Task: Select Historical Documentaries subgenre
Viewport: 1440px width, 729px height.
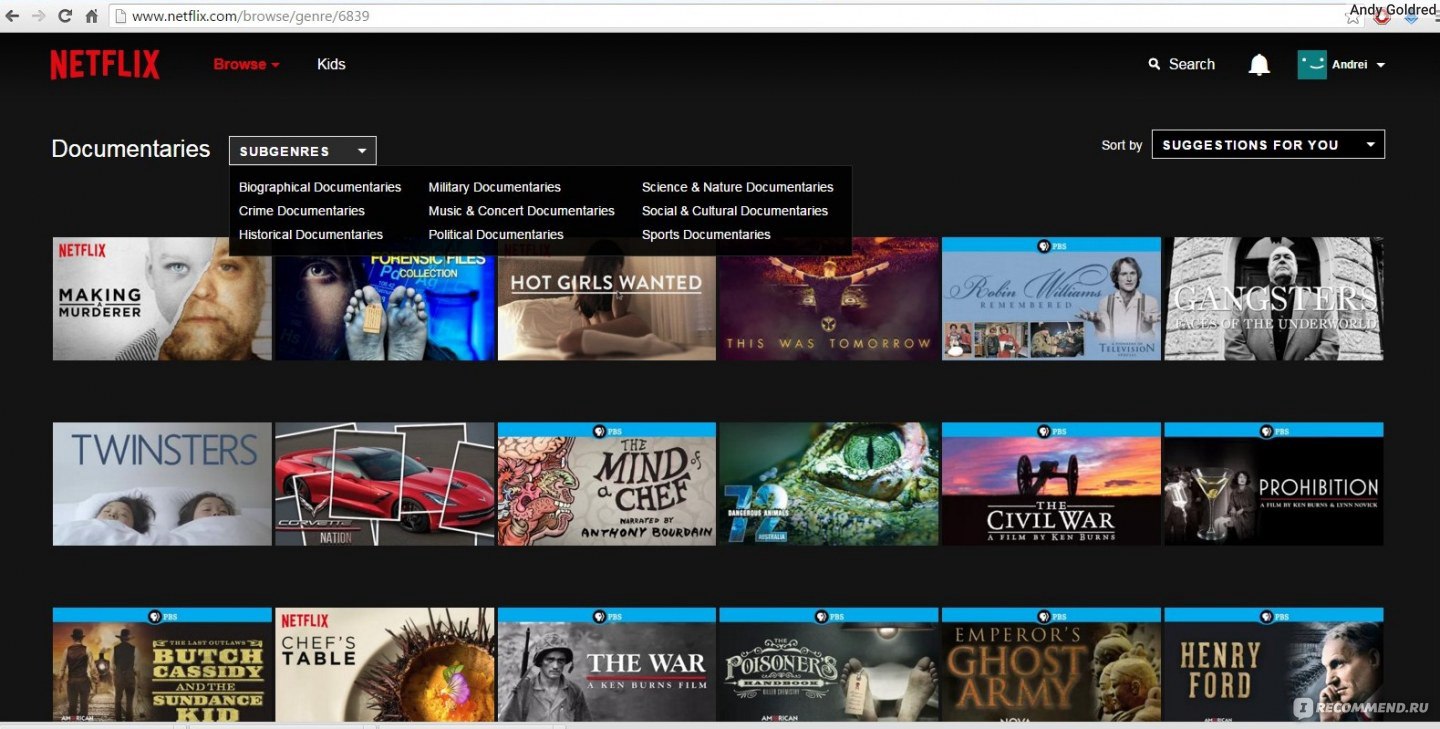Action: (x=311, y=235)
